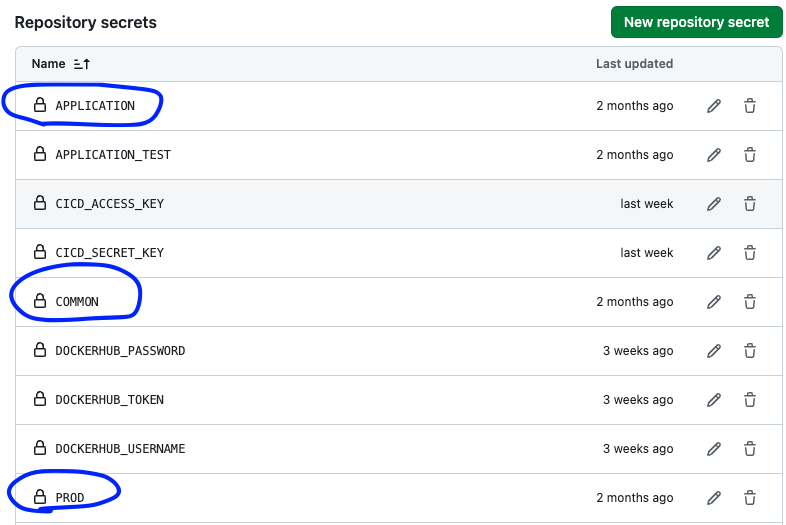Click the sort ascending icon beside Name
Screen dimensions: 786x525
point(82,64)
